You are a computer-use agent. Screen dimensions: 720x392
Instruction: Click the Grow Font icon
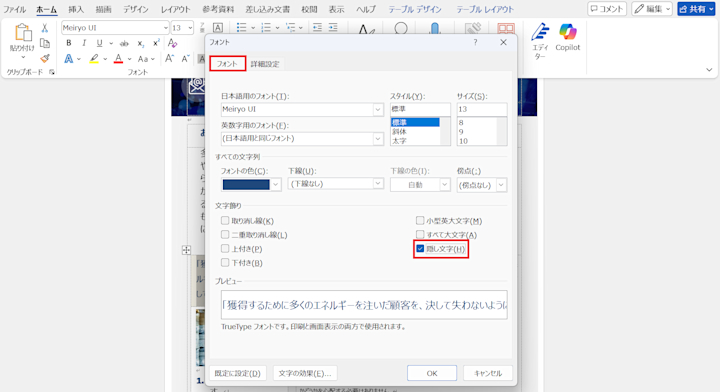click(169, 59)
